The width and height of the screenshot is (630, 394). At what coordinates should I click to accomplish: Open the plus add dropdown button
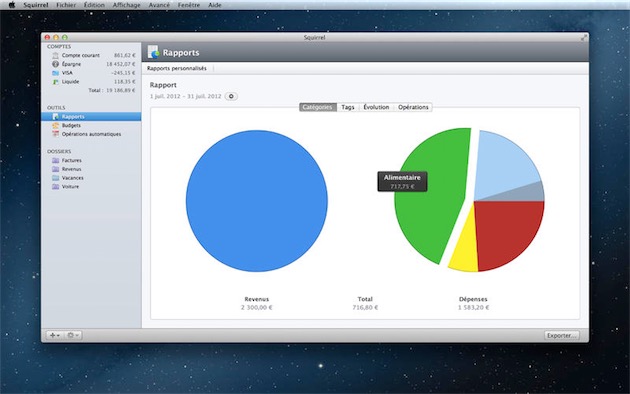[55, 335]
